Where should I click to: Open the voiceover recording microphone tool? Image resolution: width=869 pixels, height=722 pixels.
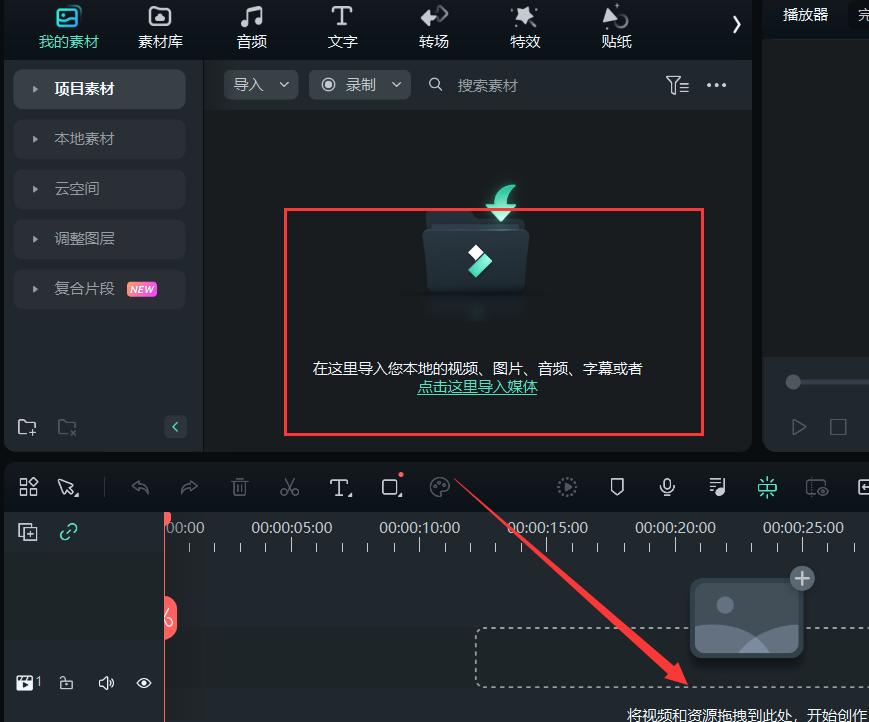(667, 487)
